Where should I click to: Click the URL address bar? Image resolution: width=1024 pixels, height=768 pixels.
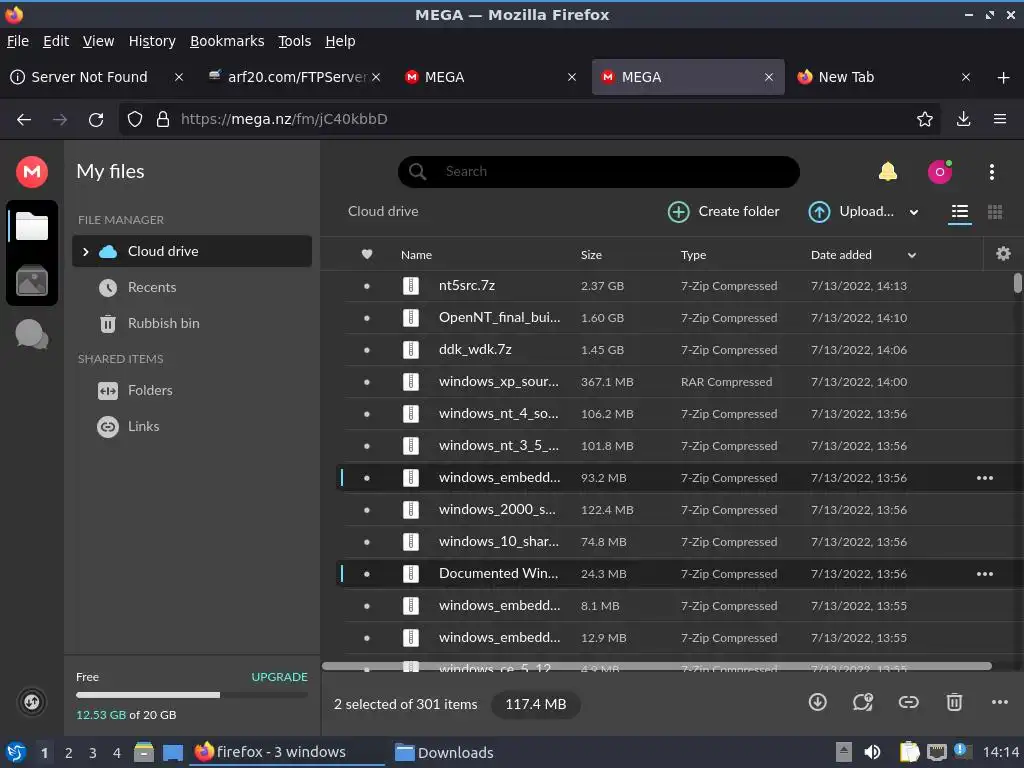529,119
